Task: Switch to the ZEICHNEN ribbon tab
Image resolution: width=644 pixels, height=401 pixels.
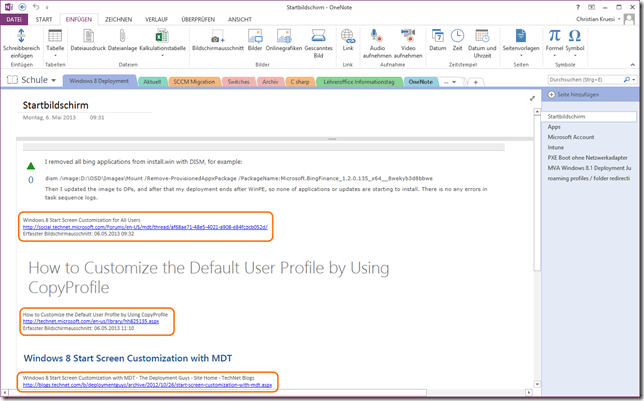Action: 118,19
